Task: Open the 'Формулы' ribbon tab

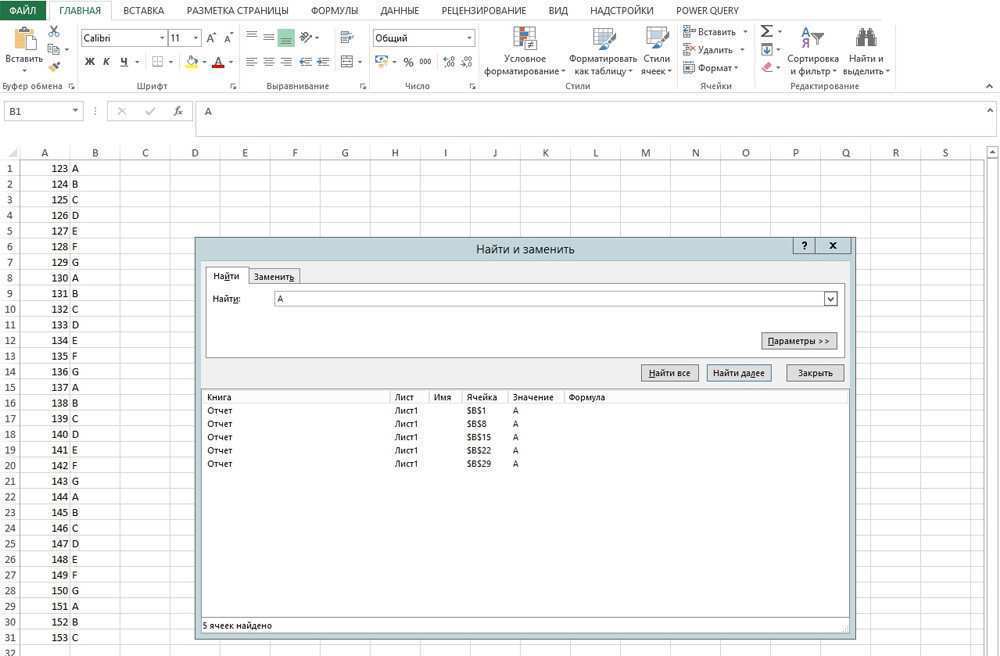Action: (x=334, y=10)
